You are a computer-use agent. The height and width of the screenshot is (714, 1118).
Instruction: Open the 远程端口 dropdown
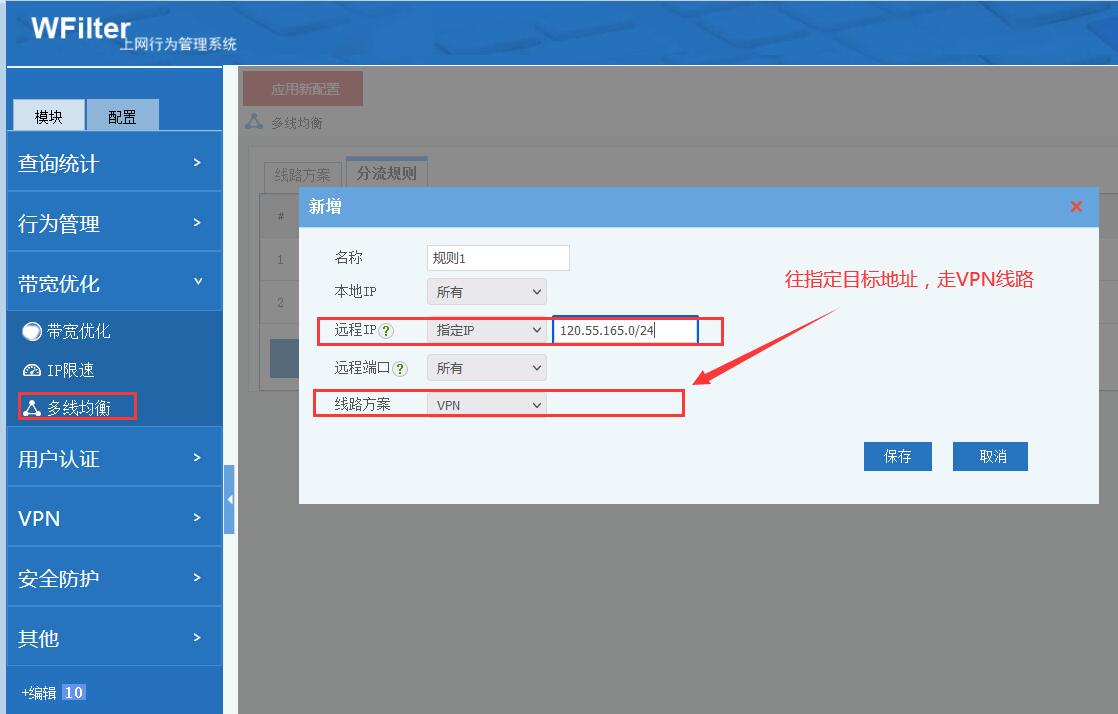point(486,368)
